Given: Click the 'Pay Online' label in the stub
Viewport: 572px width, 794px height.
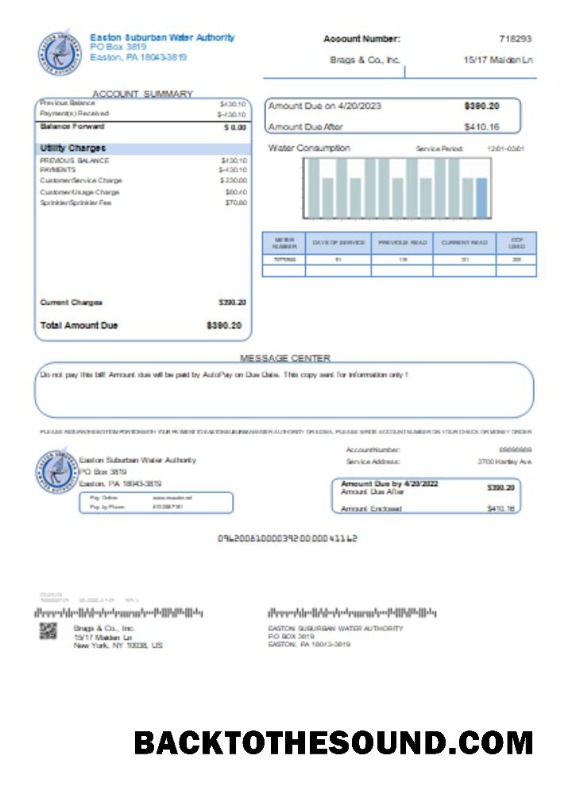Looking at the screenshot, I should point(104,498).
